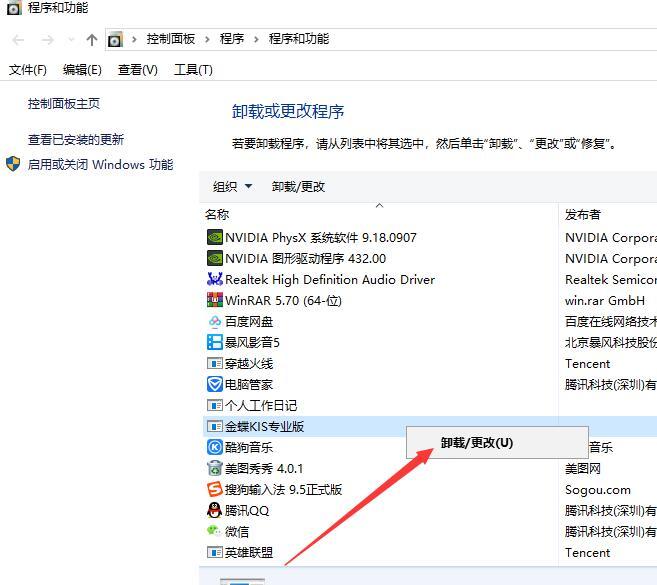Select the 腾讯QQ penguin icon

pos(214,511)
